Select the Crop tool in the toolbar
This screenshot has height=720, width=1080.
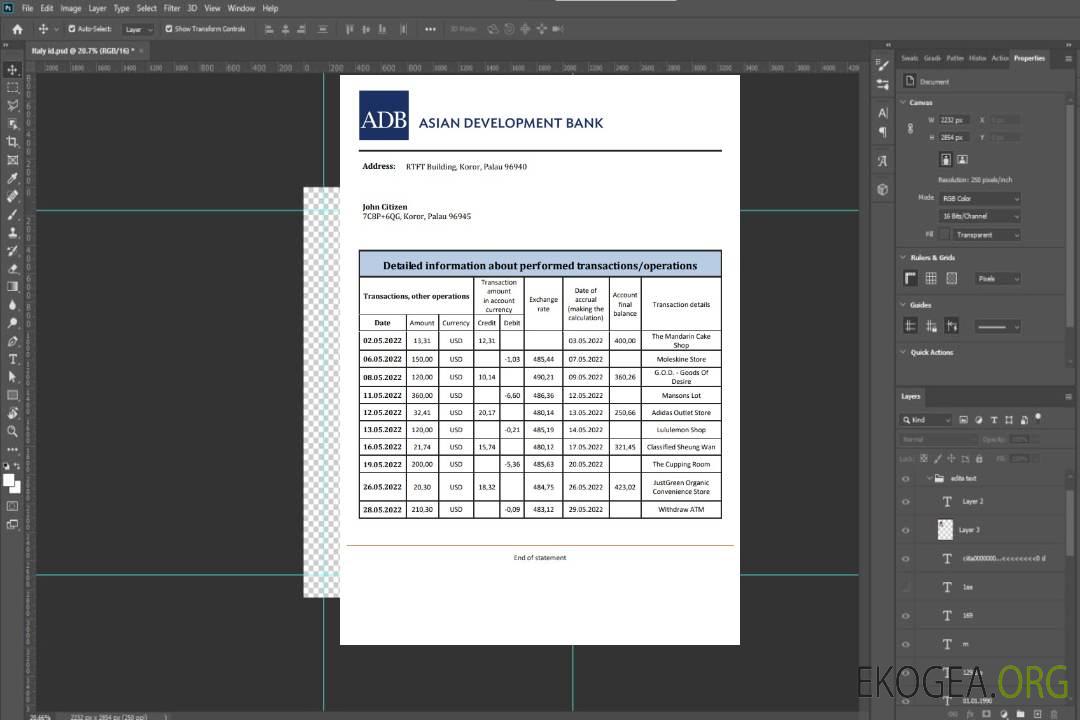pos(13,142)
